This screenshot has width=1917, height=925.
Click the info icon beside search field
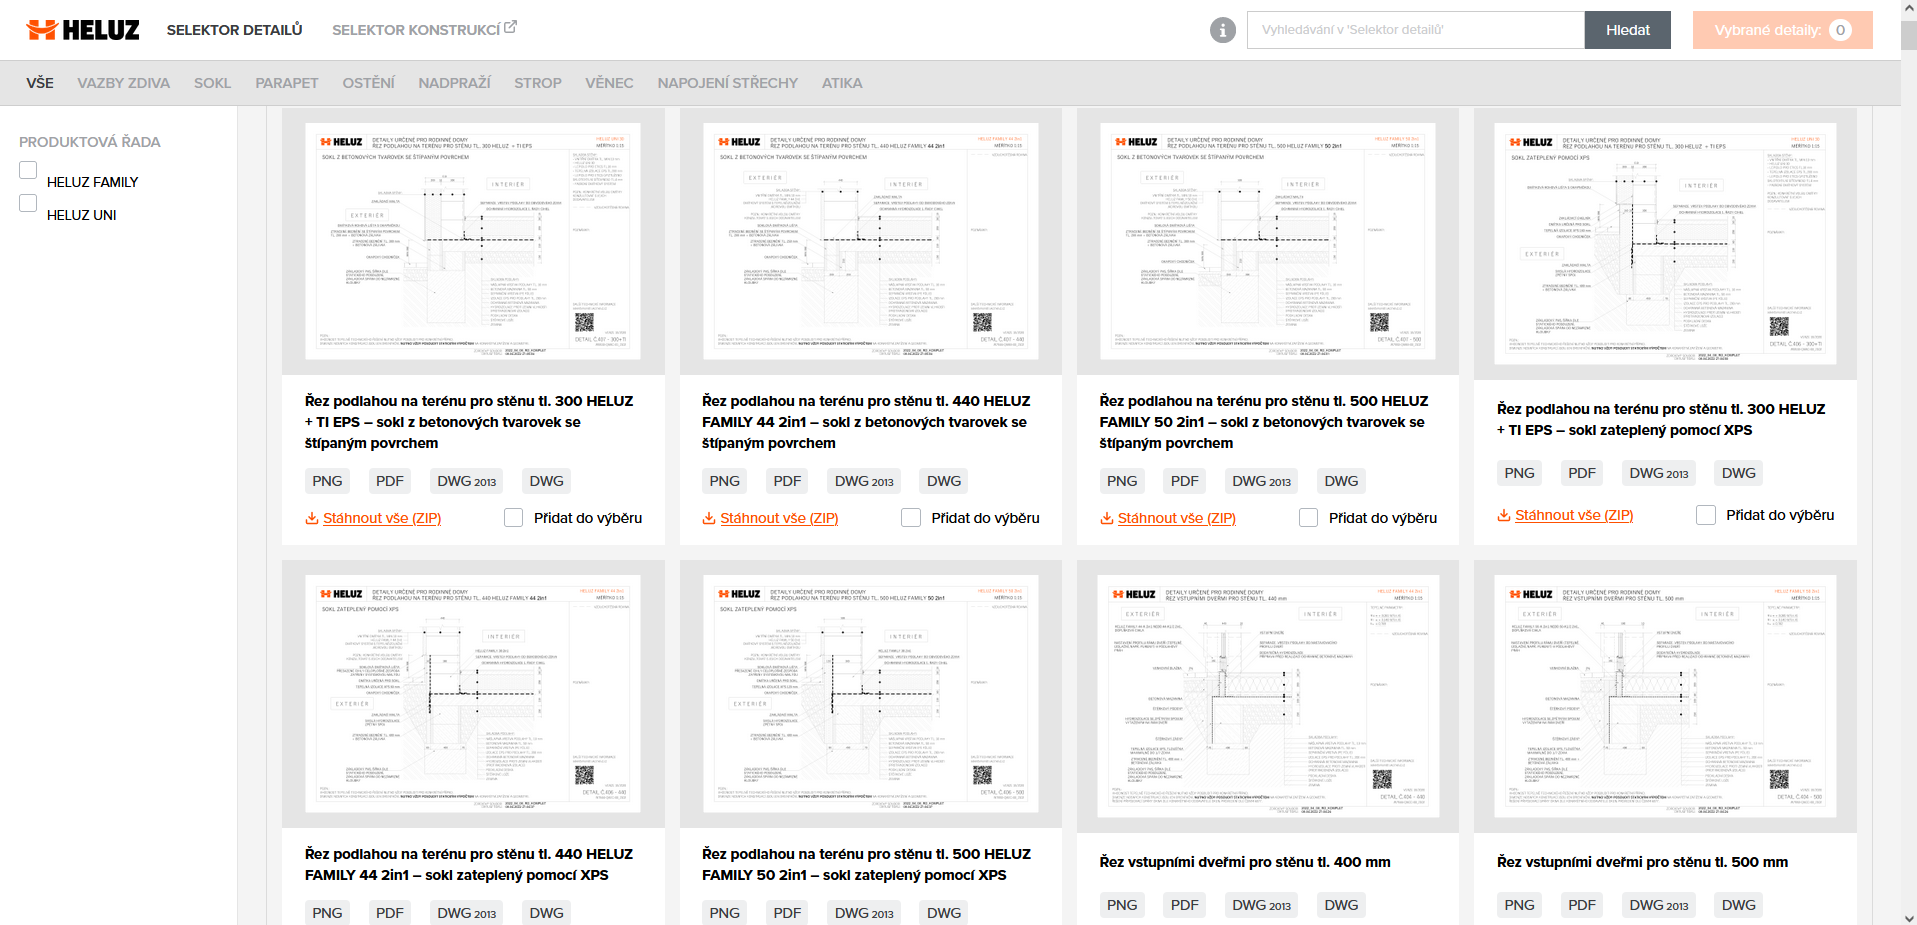(1222, 30)
